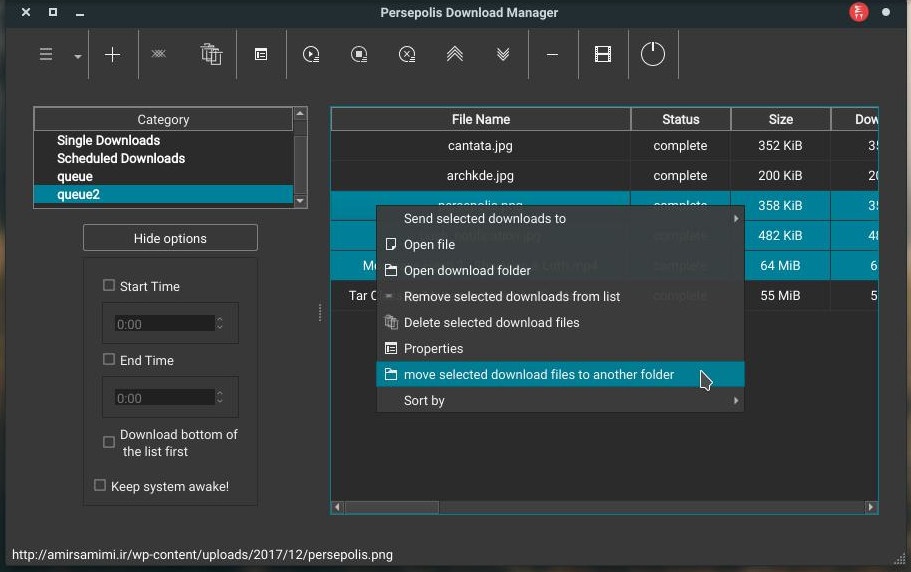Expand the Sort by submenu
Viewport: 911px width, 572px height.
(x=560, y=401)
